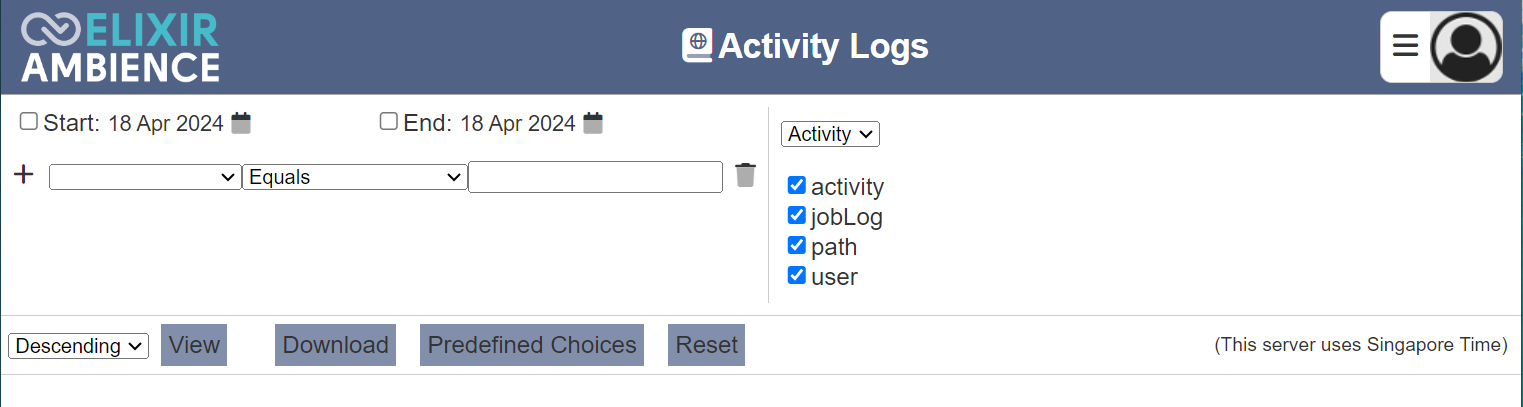The width and height of the screenshot is (1523, 407).
Task: Delete the filter row with trash icon
Action: point(745,175)
